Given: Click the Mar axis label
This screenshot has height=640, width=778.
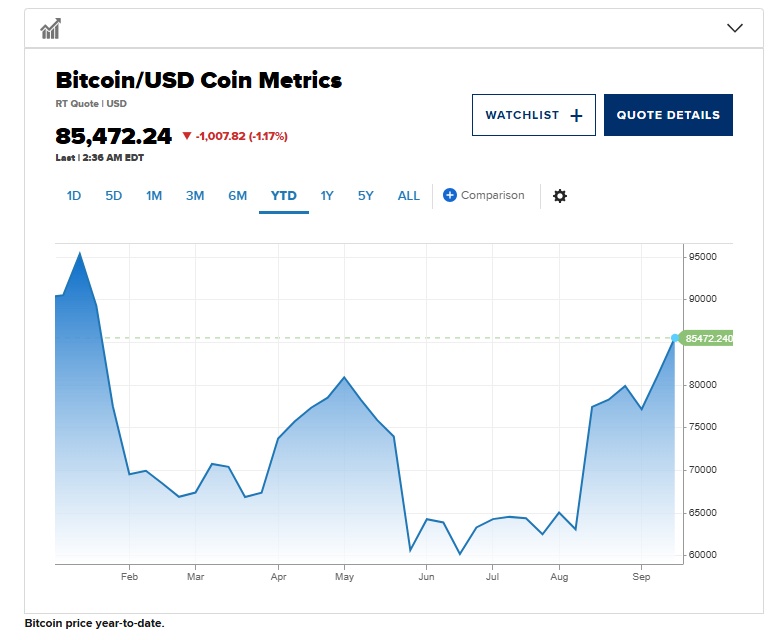Looking at the screenshot, I should tap(195, 576).
